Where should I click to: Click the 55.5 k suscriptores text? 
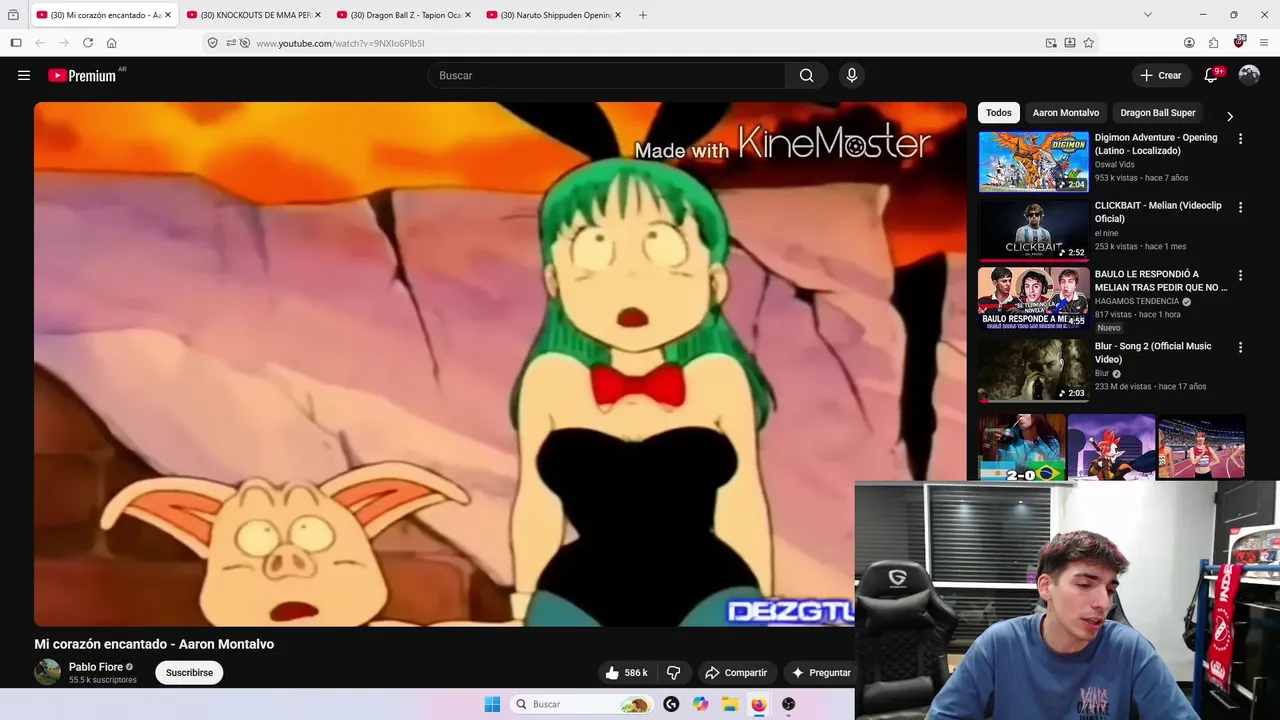103,680
